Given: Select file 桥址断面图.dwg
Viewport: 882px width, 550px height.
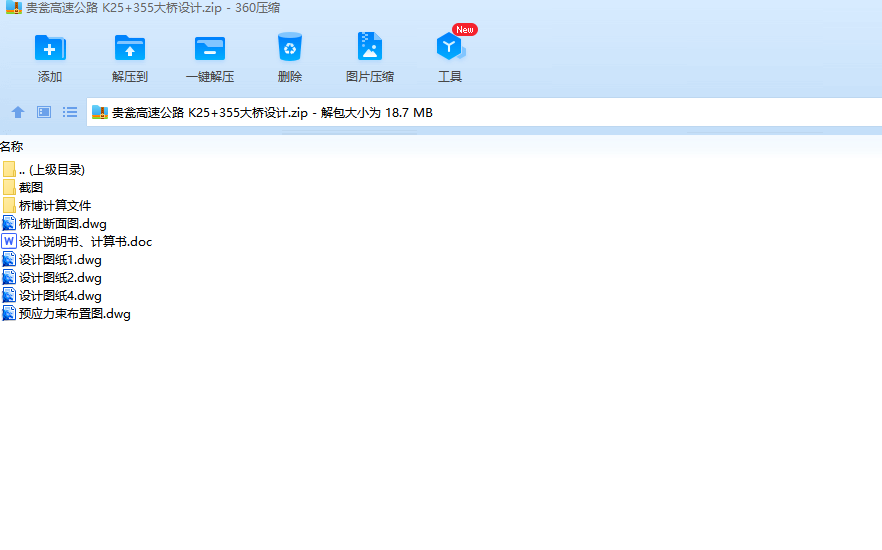Looking at the screenshot, I should pyautogui.click(x=55, y=223).
